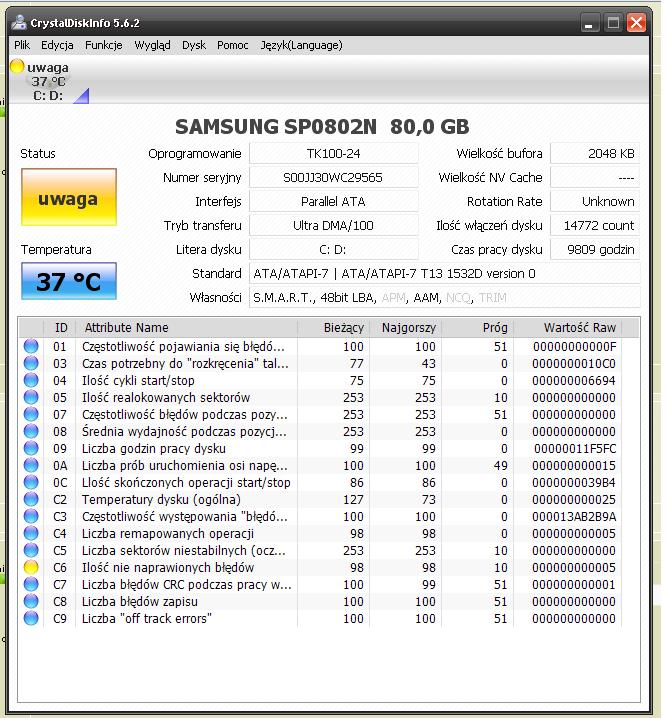This screenshot has height=718, width=667.
Task: Maximize the CrystalDiskInfo window
Action: pos(613,22)
